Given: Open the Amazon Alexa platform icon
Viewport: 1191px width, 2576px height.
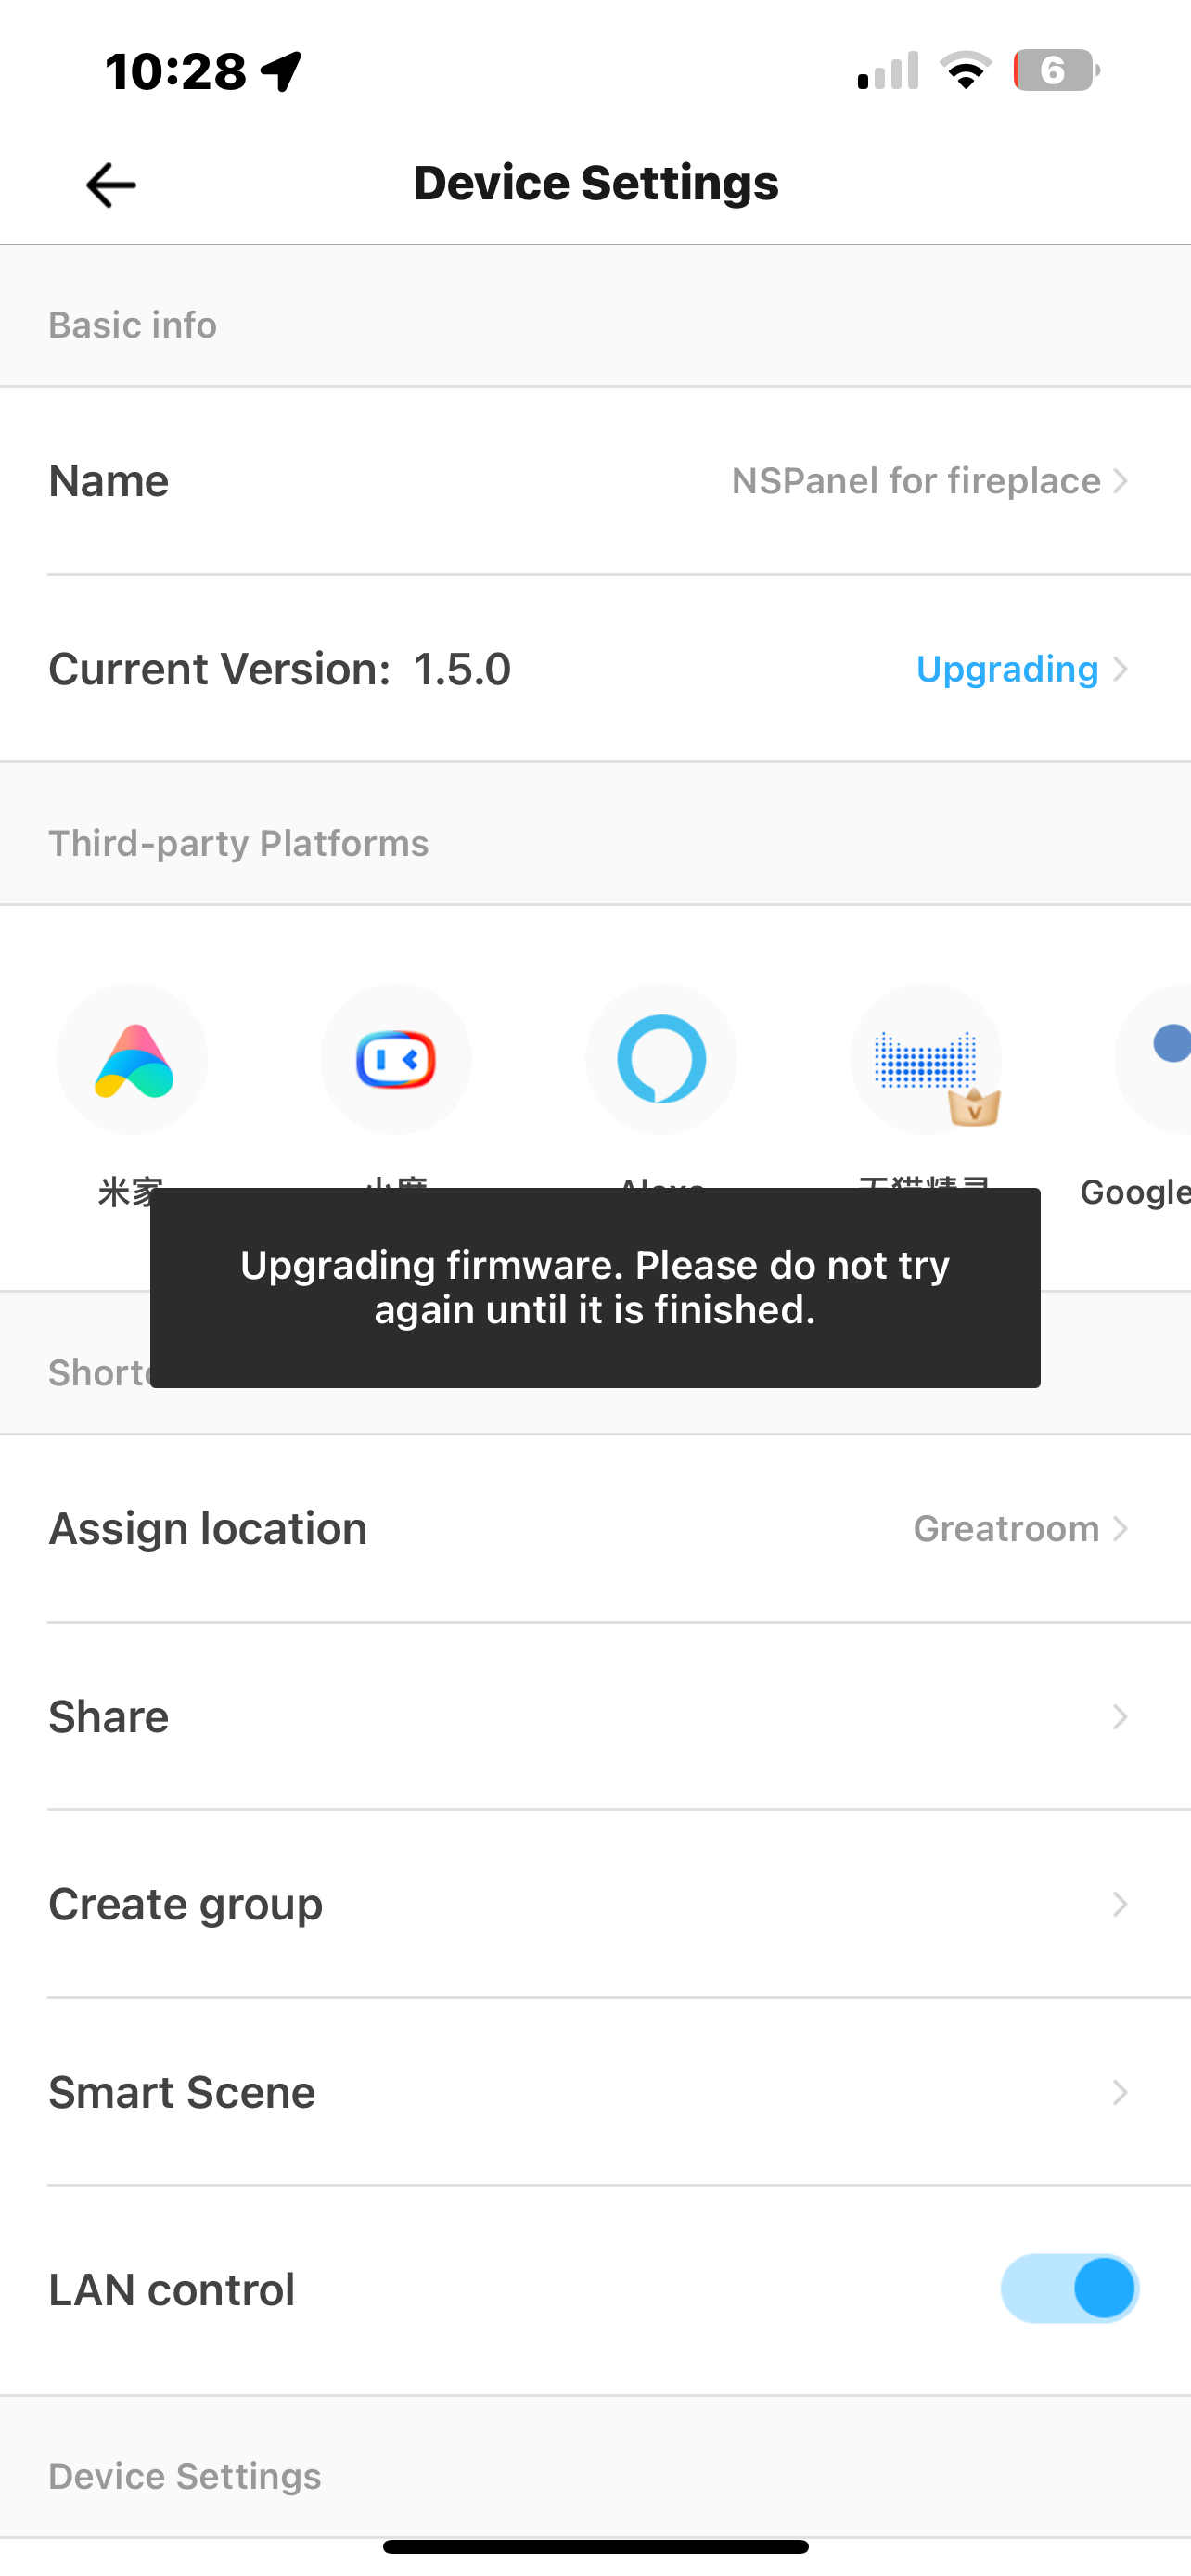Looking at the screenshot, I should [661, 1059].
